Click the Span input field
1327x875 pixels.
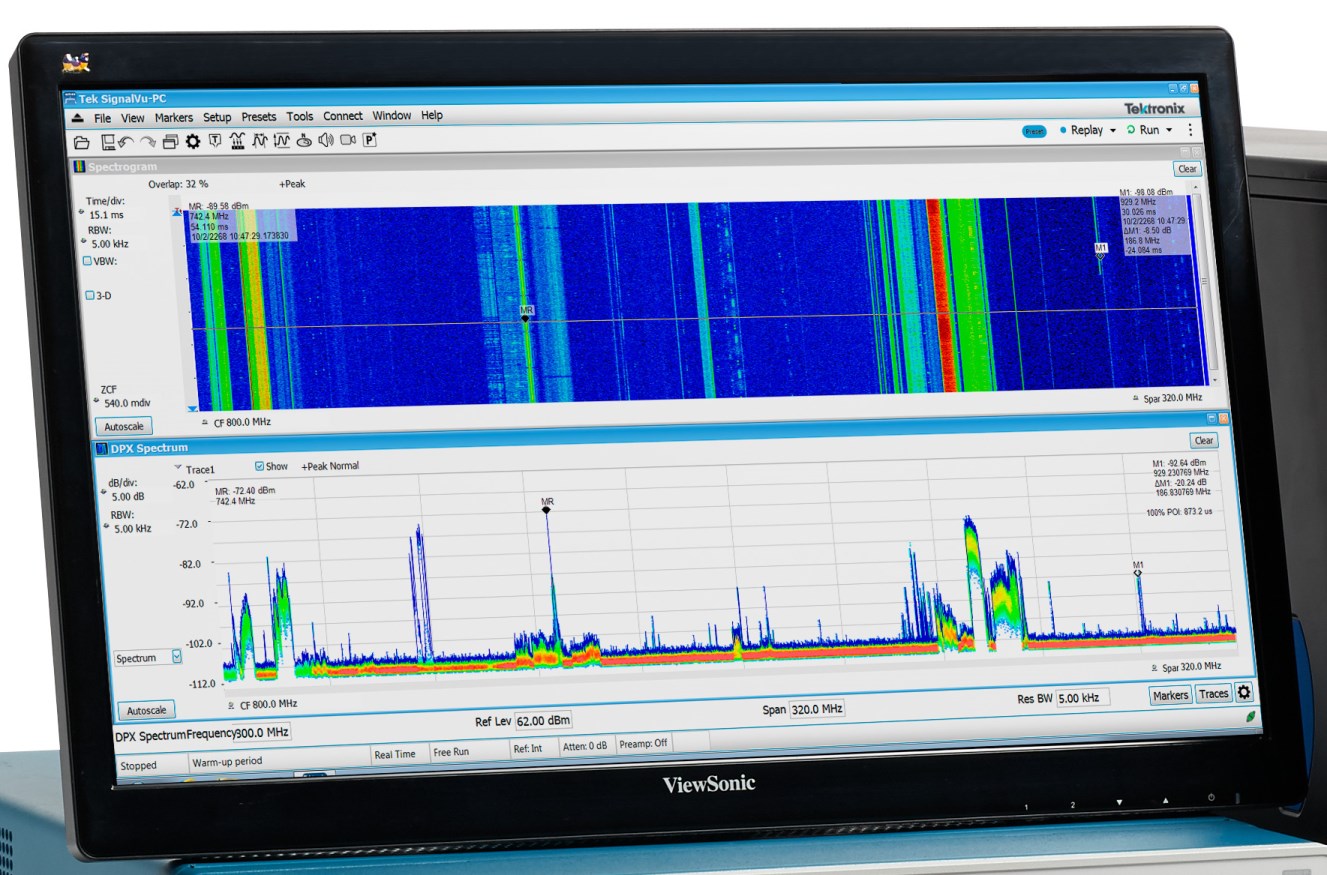click(817, 709)
